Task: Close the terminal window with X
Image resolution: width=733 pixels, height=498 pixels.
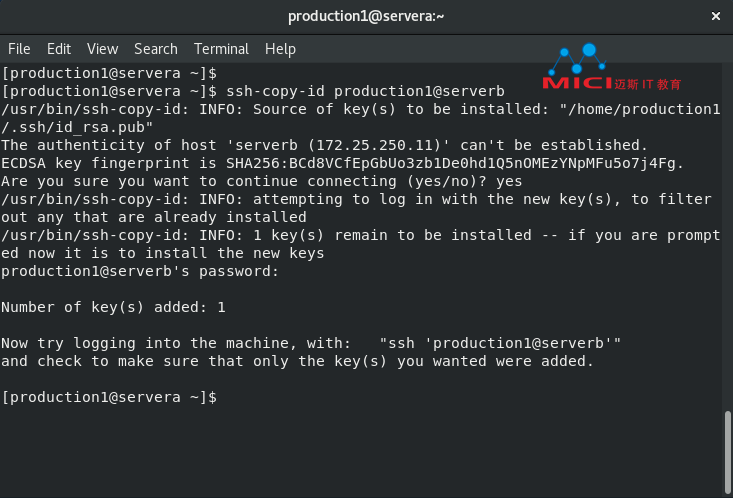Action: (715, 16)
